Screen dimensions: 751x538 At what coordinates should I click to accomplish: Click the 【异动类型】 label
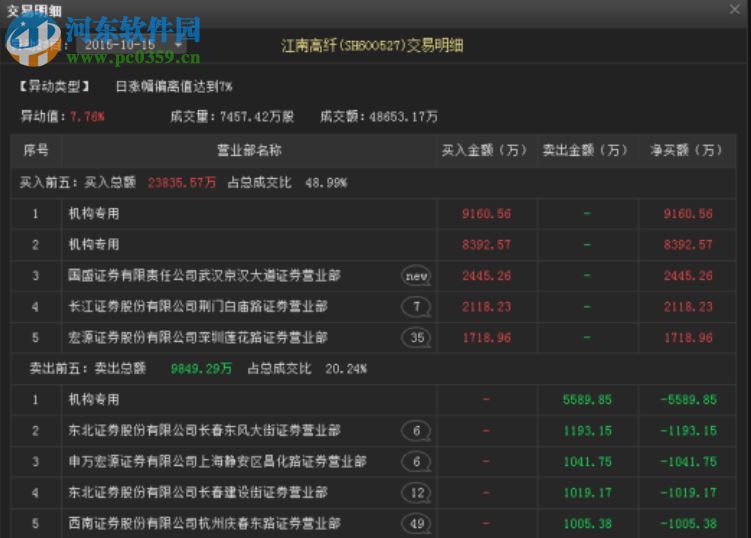(x=54, y=87)
